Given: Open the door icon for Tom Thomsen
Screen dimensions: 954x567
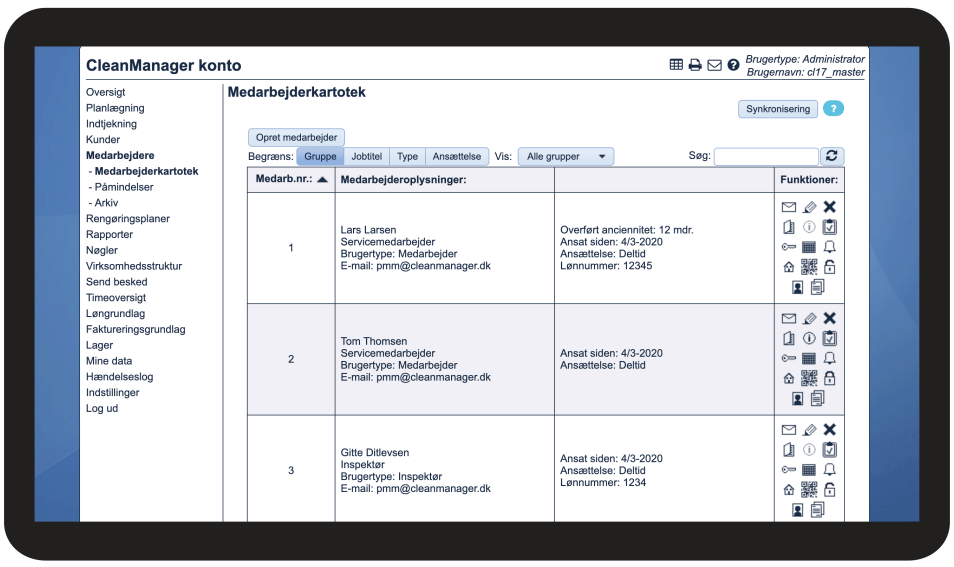Looking at the screenshot, I should tap(789, 338).
